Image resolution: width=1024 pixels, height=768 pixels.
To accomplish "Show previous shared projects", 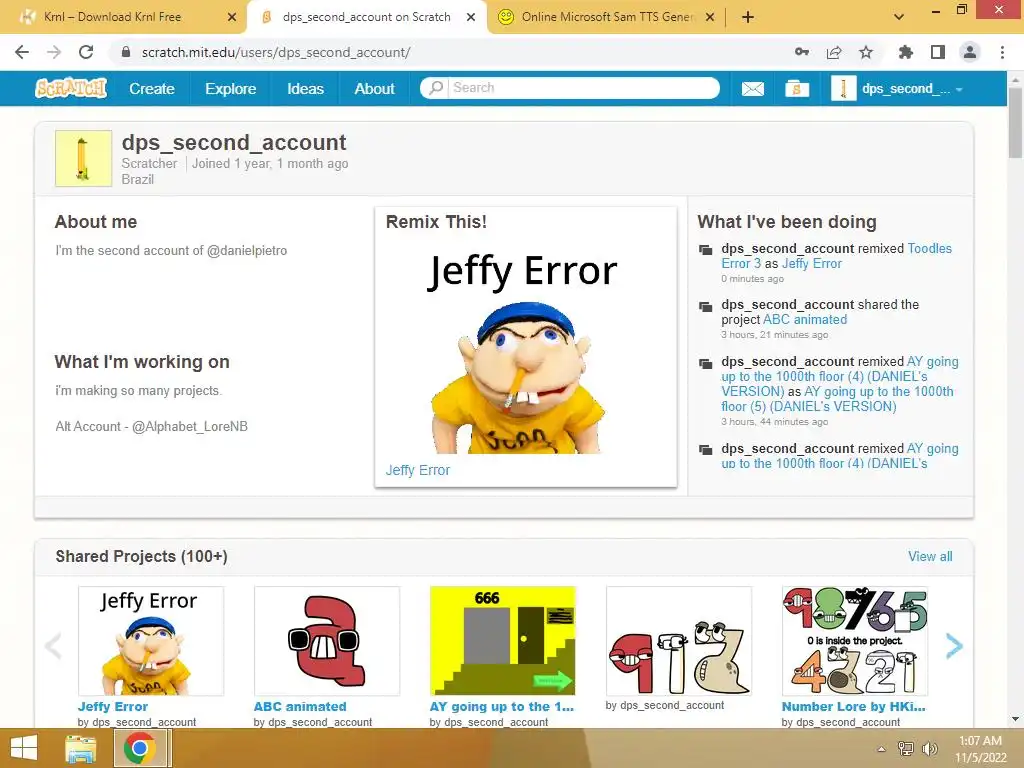I will (54, 646).
